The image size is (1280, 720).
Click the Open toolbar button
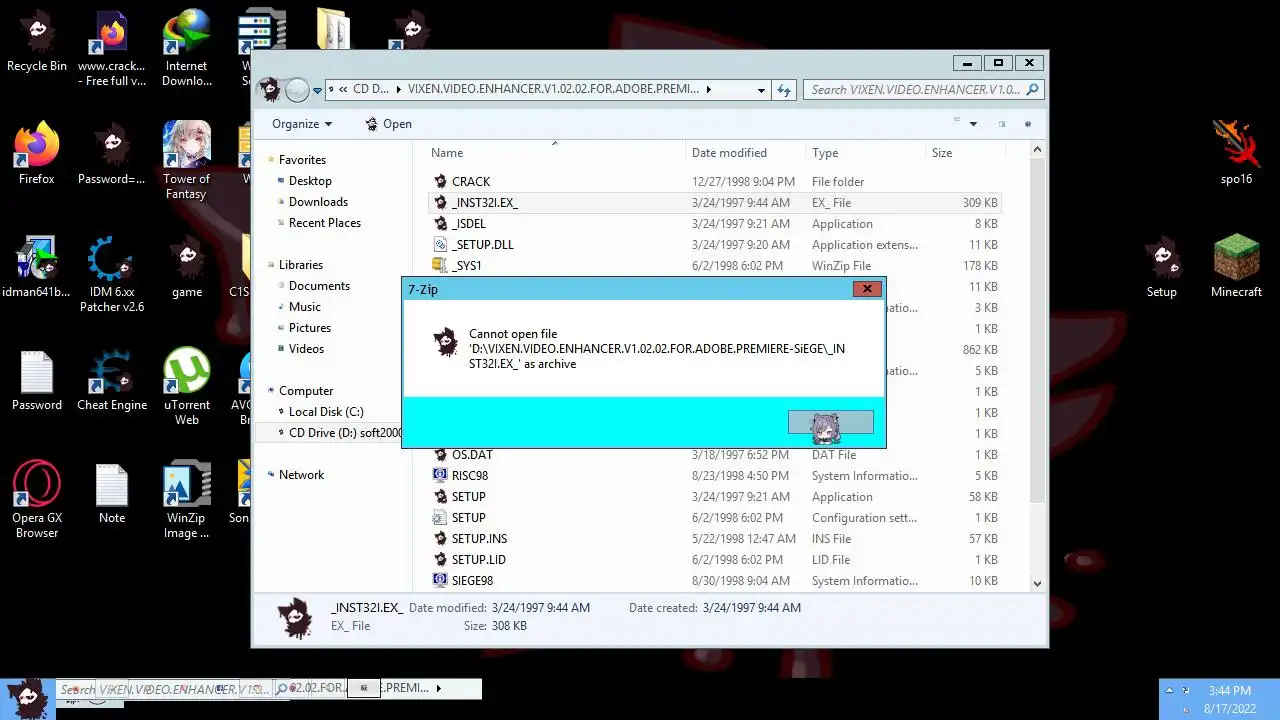tap(388, 124)
